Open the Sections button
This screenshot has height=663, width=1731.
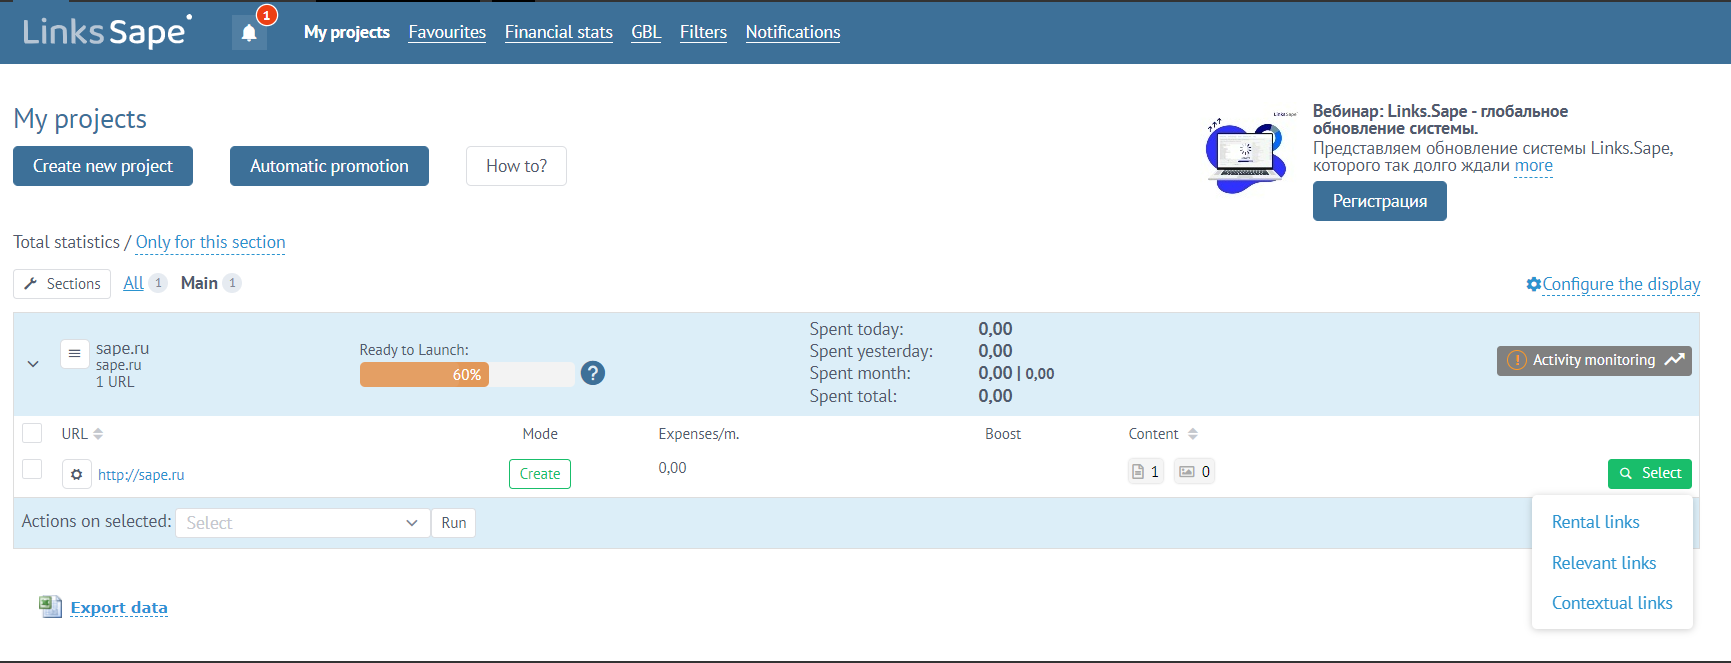pos(62,284)
